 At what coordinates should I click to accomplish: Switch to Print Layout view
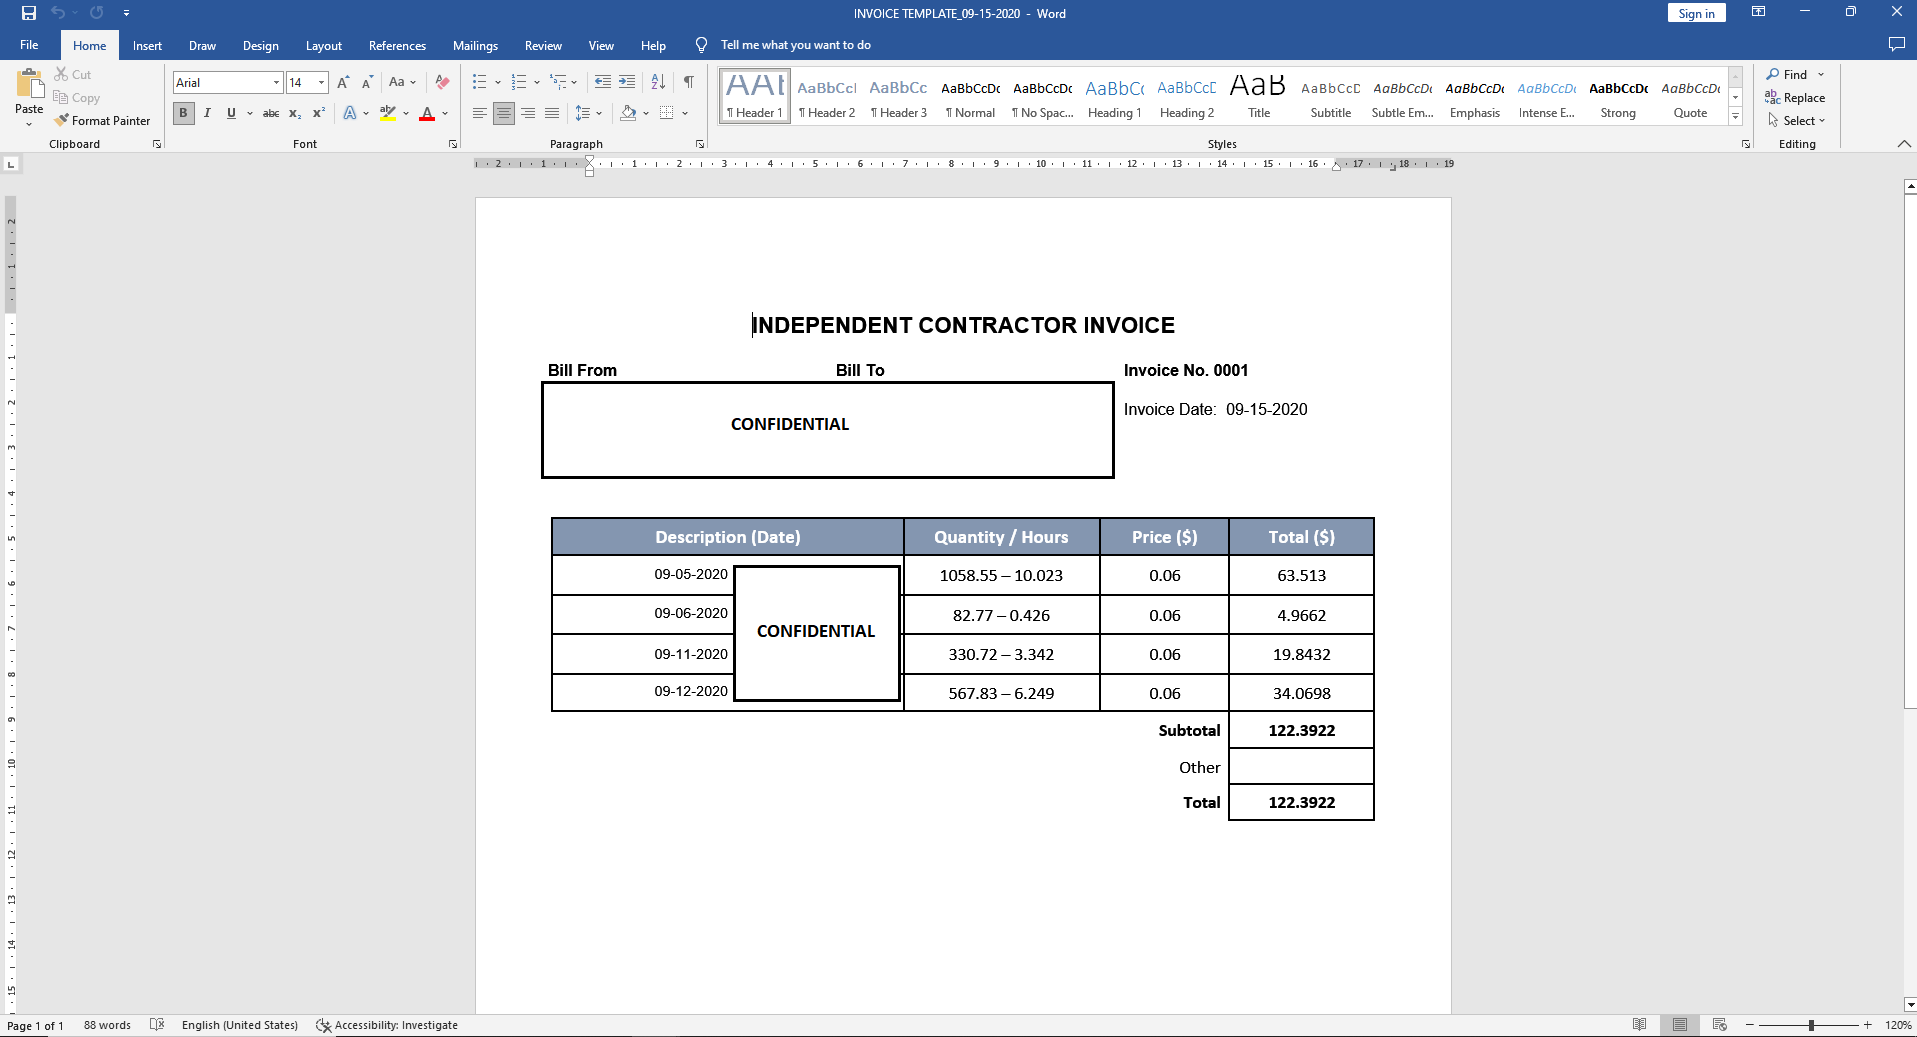pos(1680,1025)
